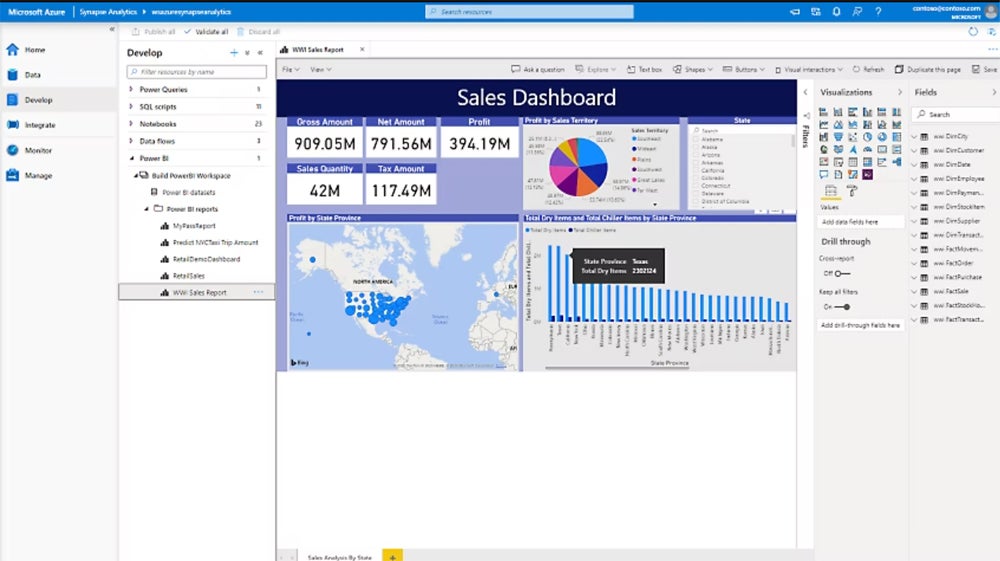Screen dimensions: 1000x561
Task: Check the California state checkbox
Action: [x=696, y=170]
